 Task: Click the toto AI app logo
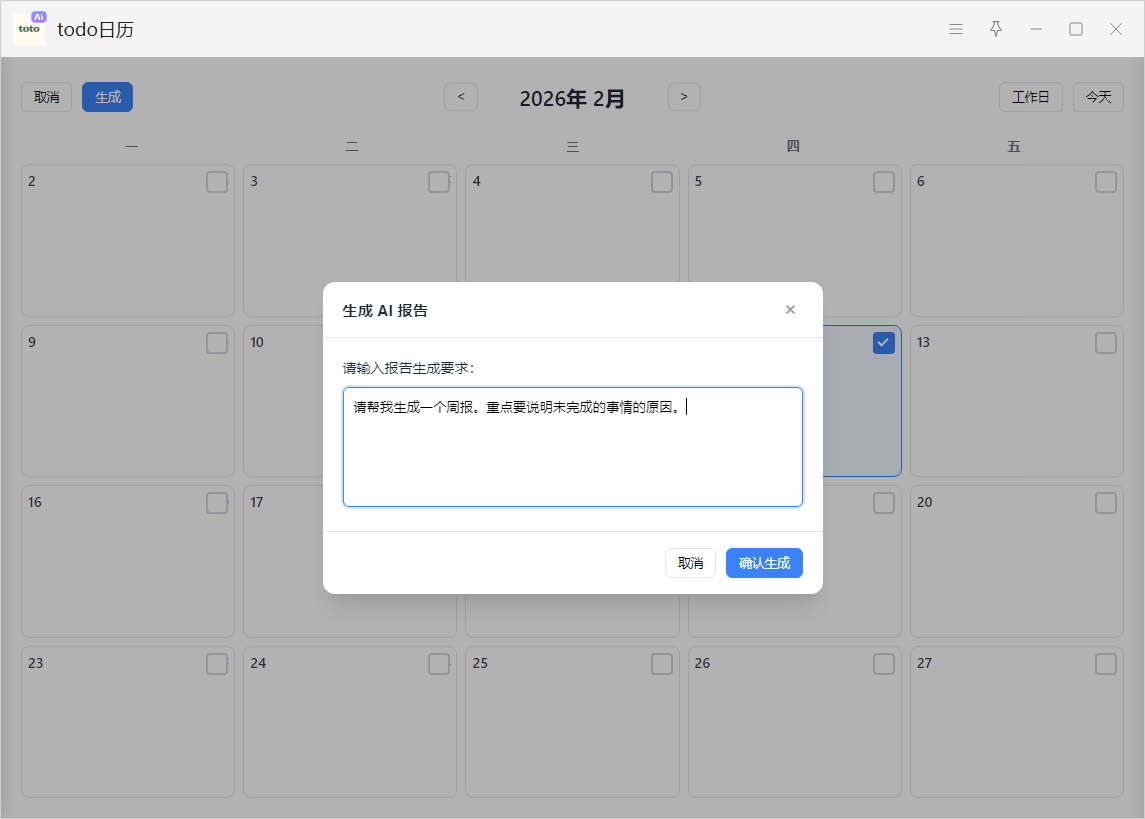click(x=30, y=29)
